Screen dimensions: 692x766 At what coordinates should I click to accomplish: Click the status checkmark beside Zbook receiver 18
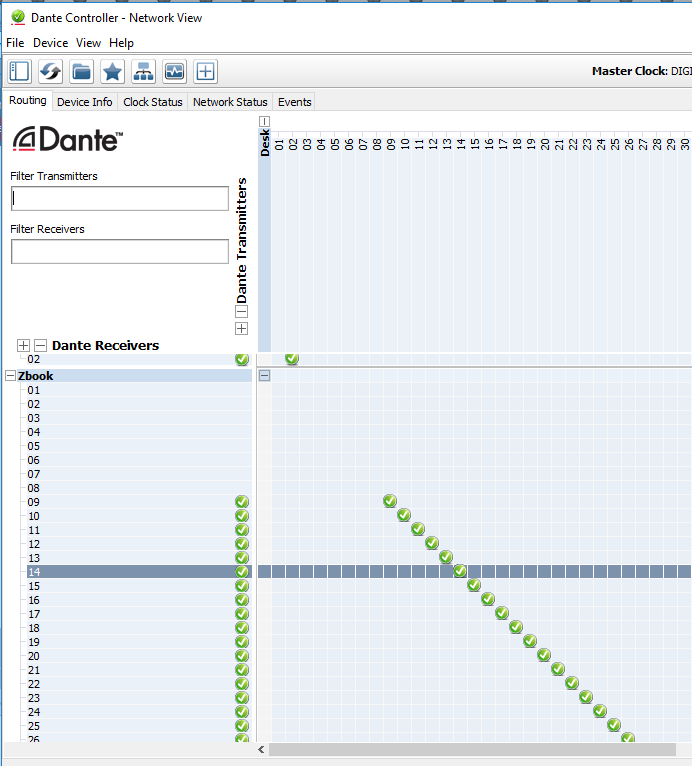[x=242, y=628]
